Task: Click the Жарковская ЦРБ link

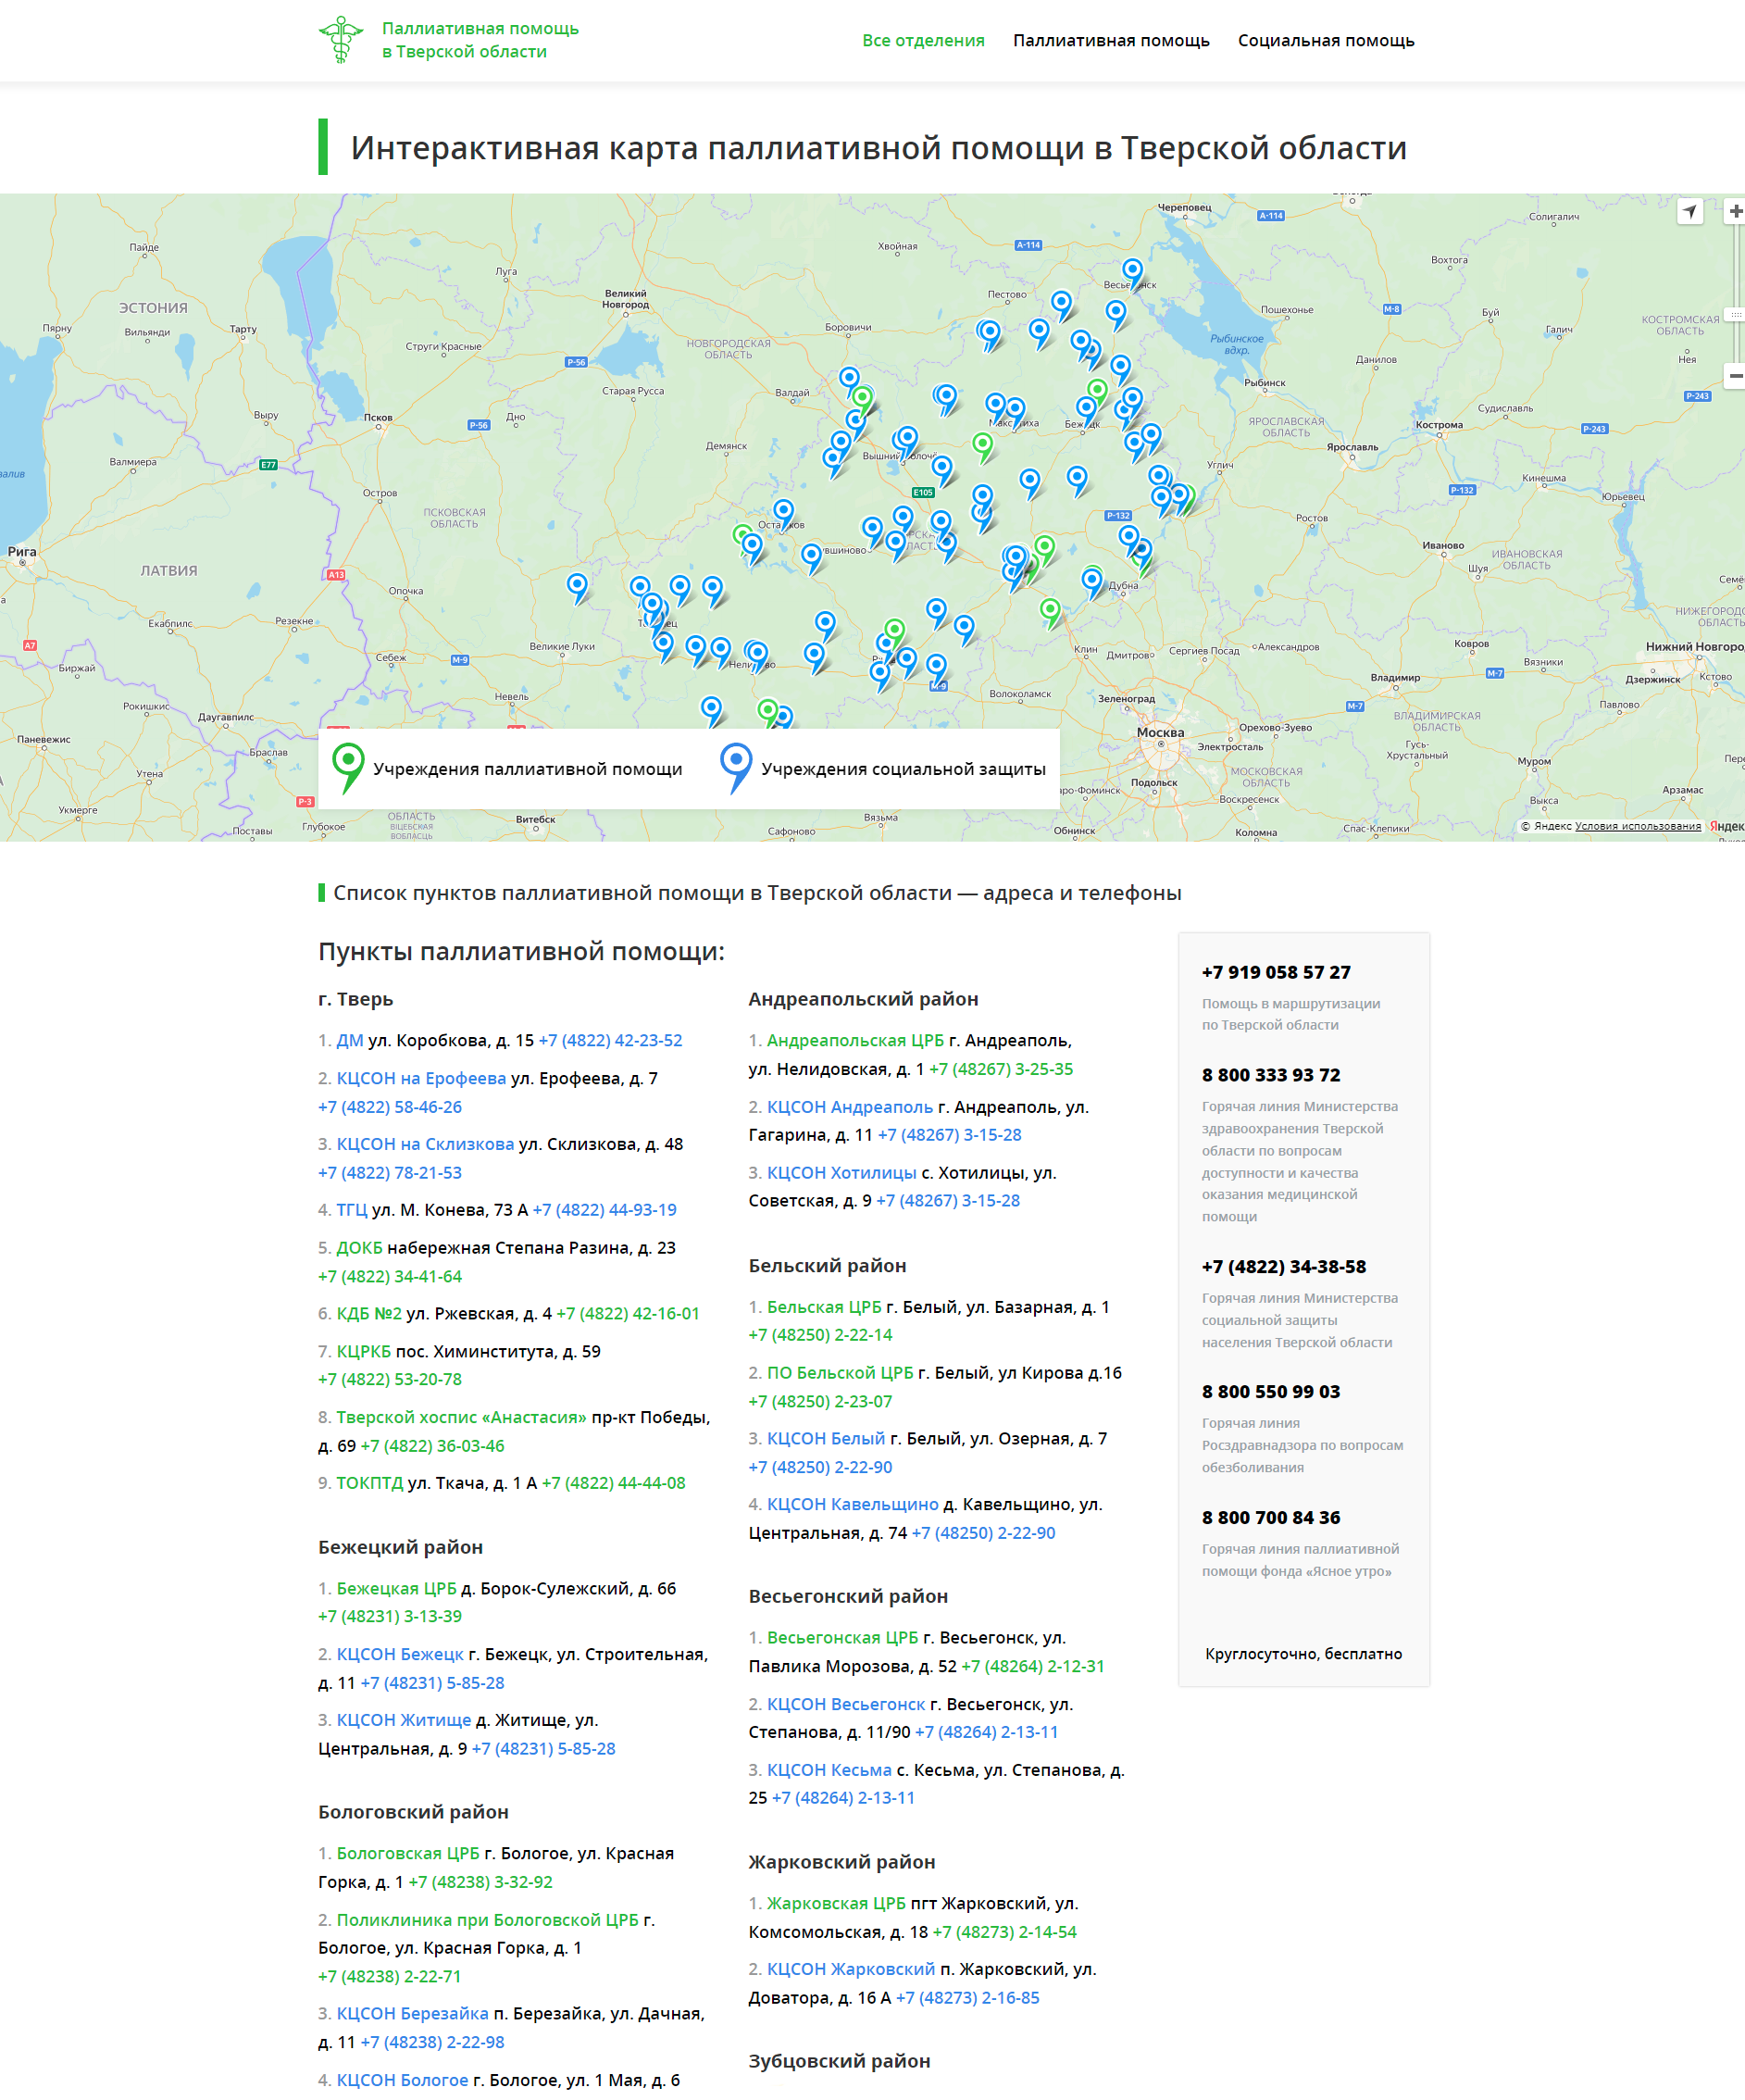Action: coord(836,1903)
